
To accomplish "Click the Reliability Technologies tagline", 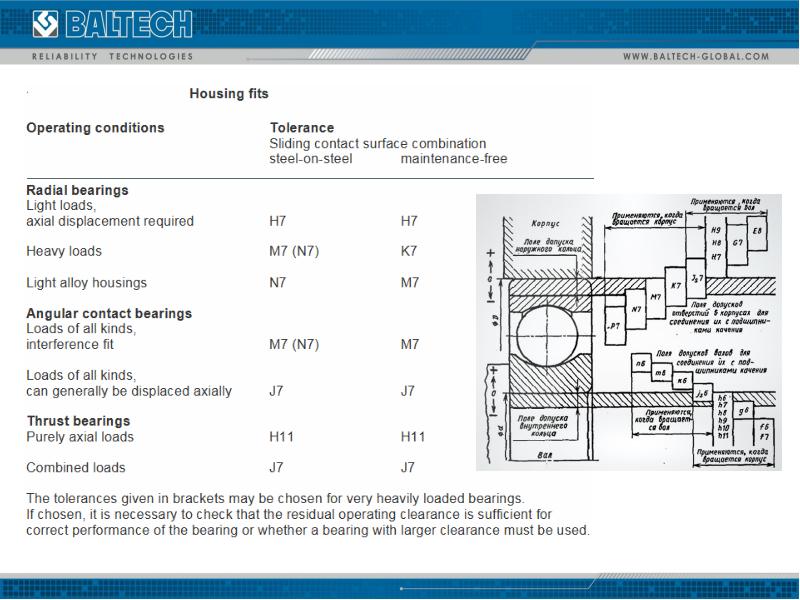I will (112, 57).
